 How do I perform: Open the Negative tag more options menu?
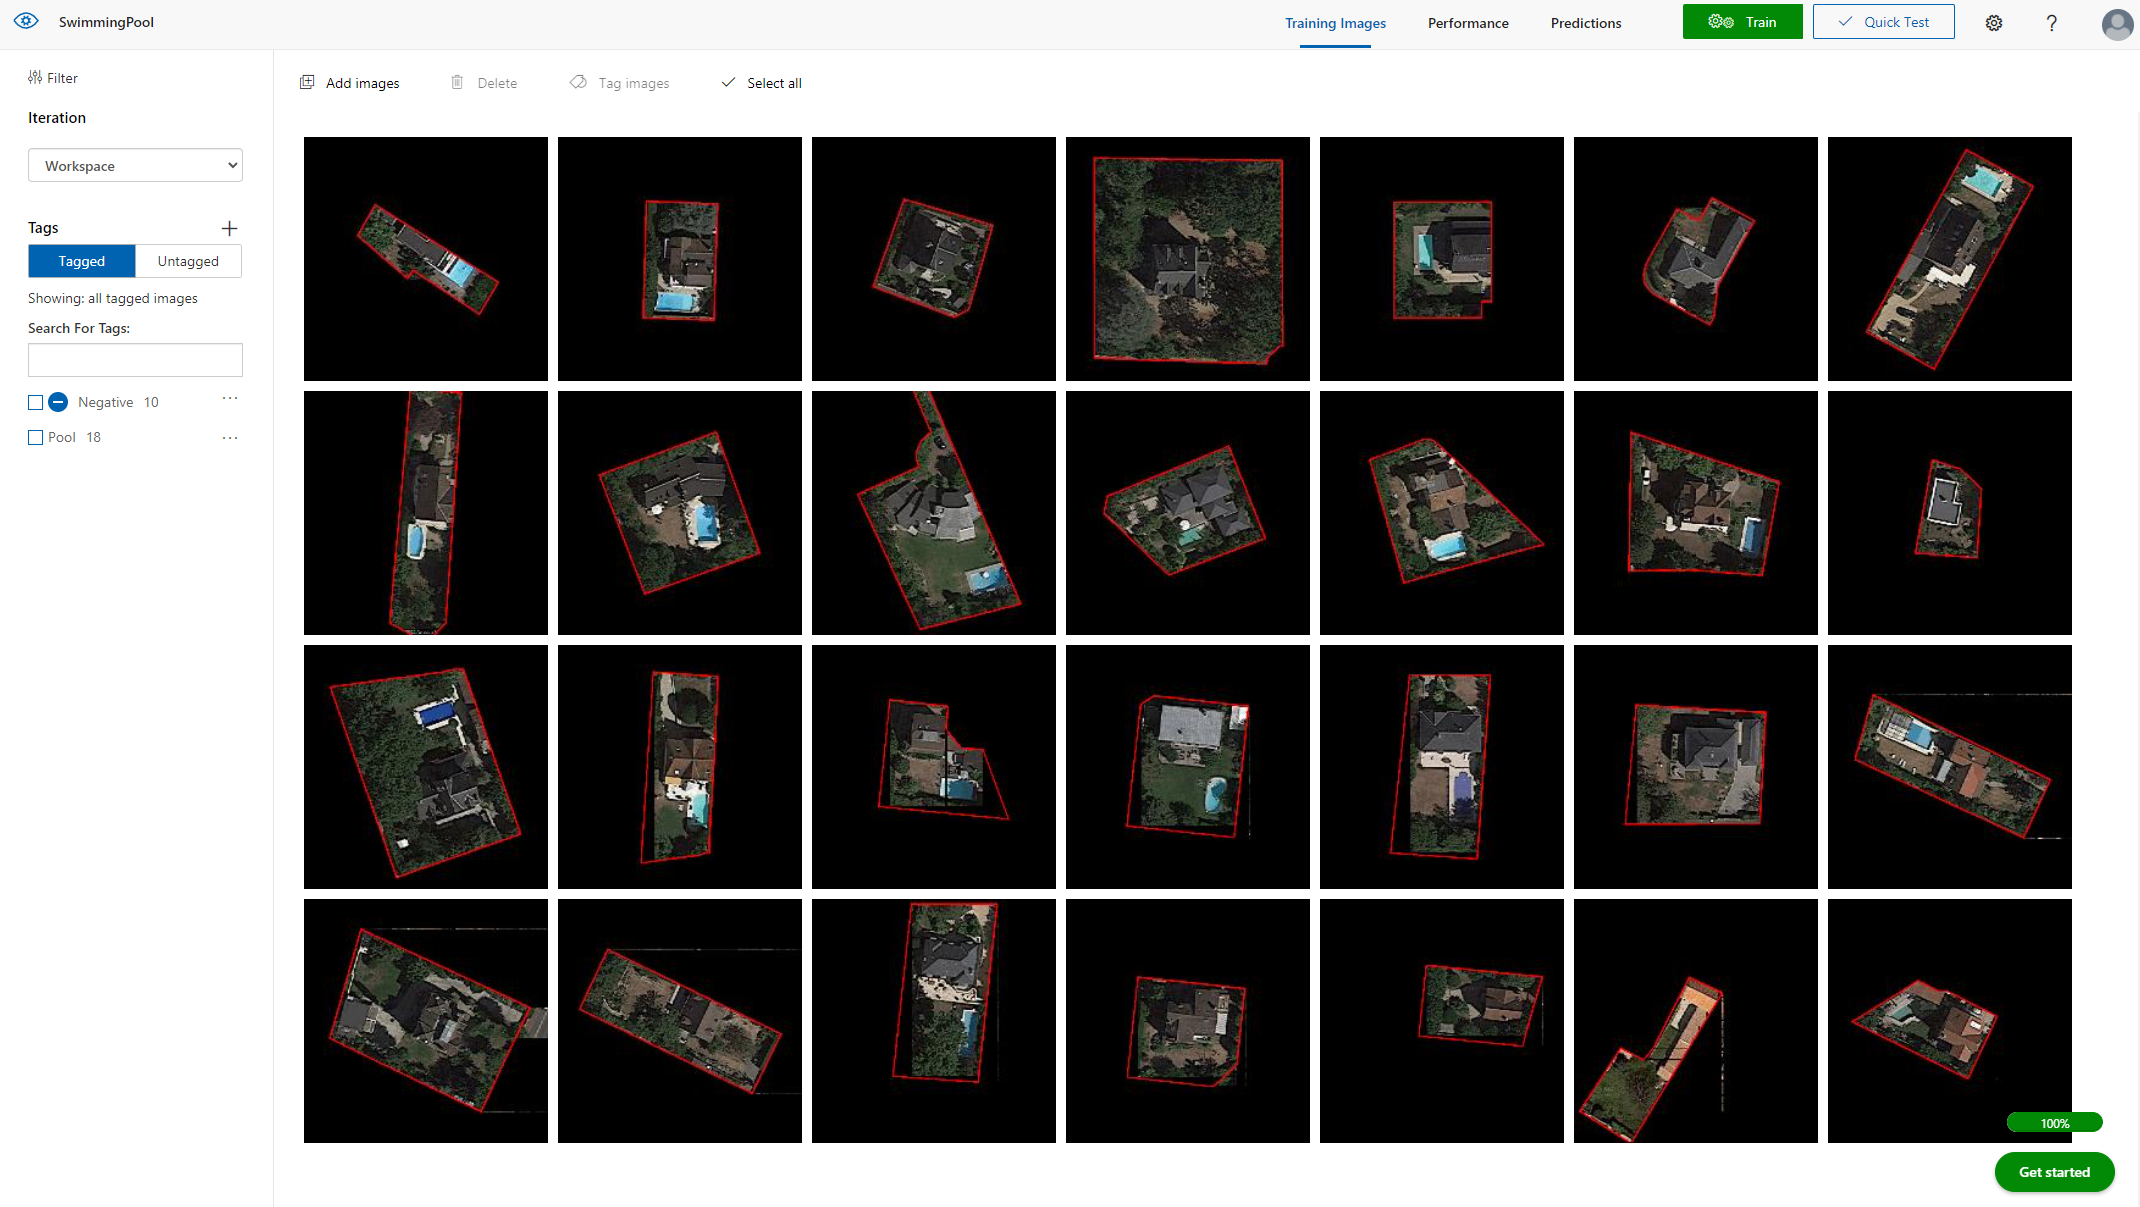230,399
